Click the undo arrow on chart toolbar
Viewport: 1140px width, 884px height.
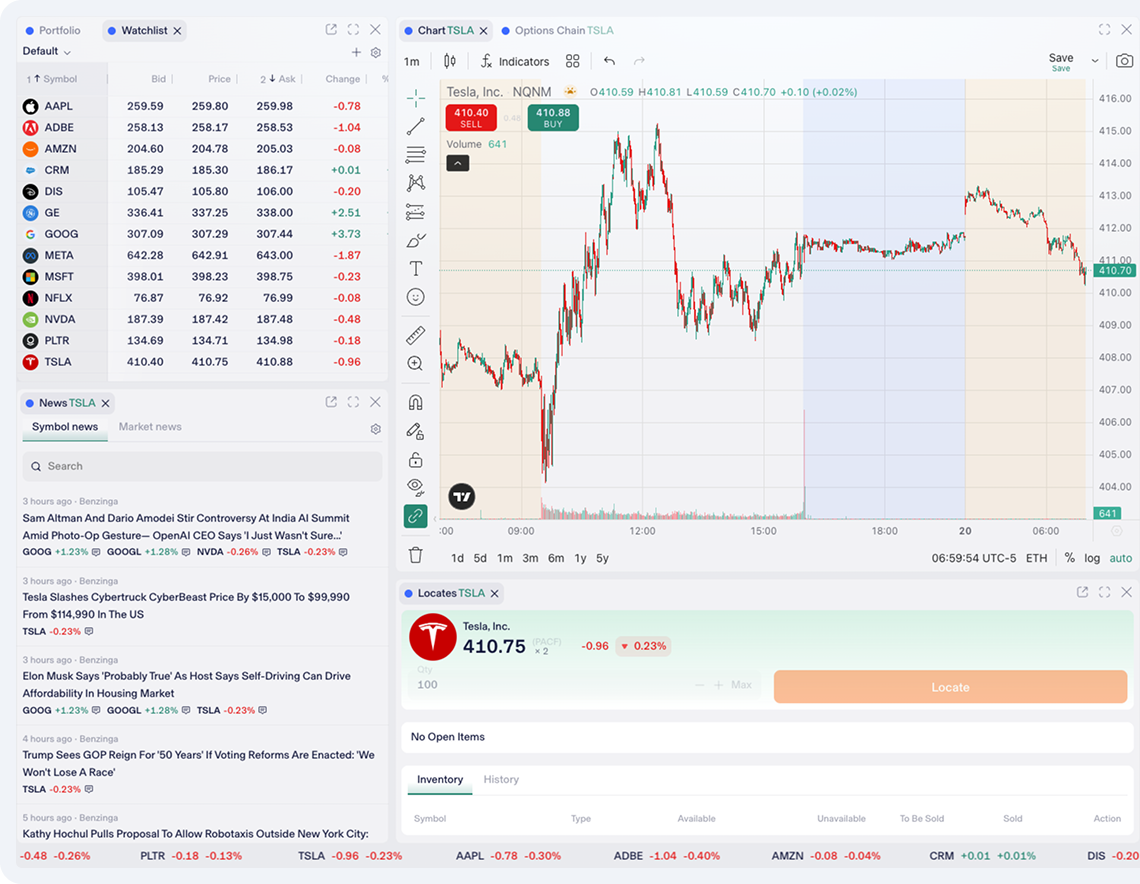click(609, 61)
